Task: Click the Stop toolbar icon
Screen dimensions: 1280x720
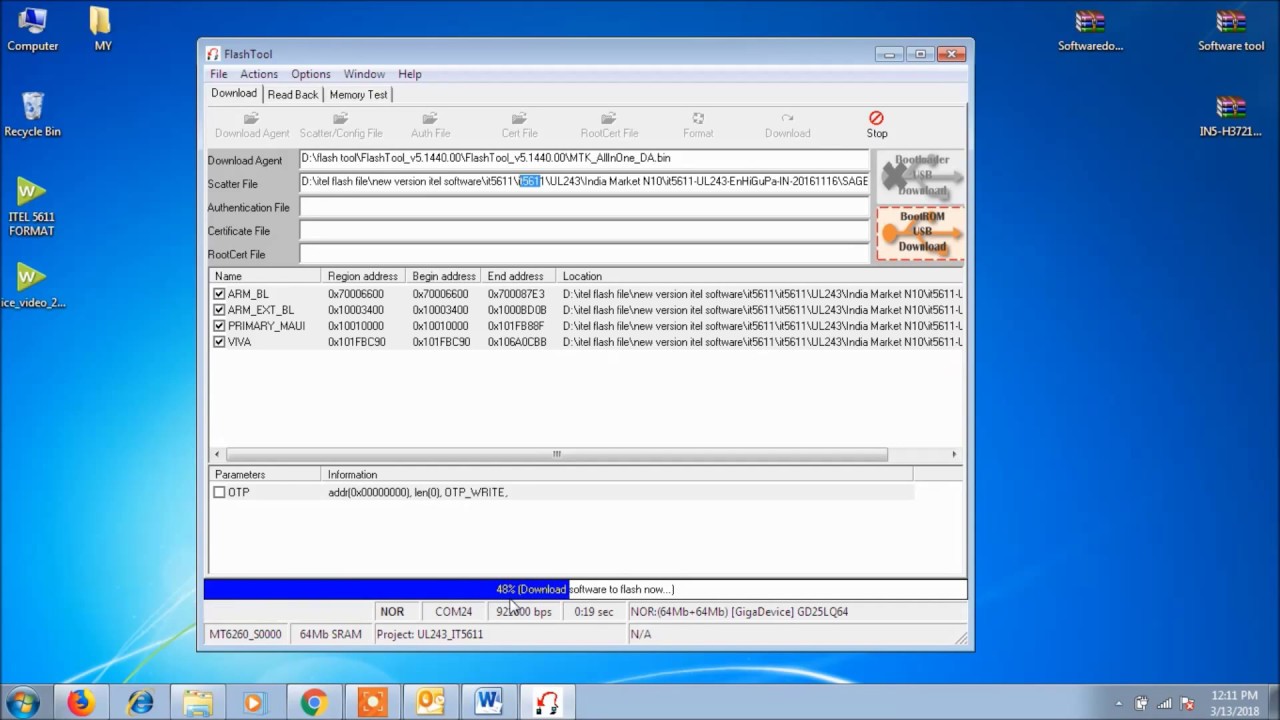Action: pos(877,125)
